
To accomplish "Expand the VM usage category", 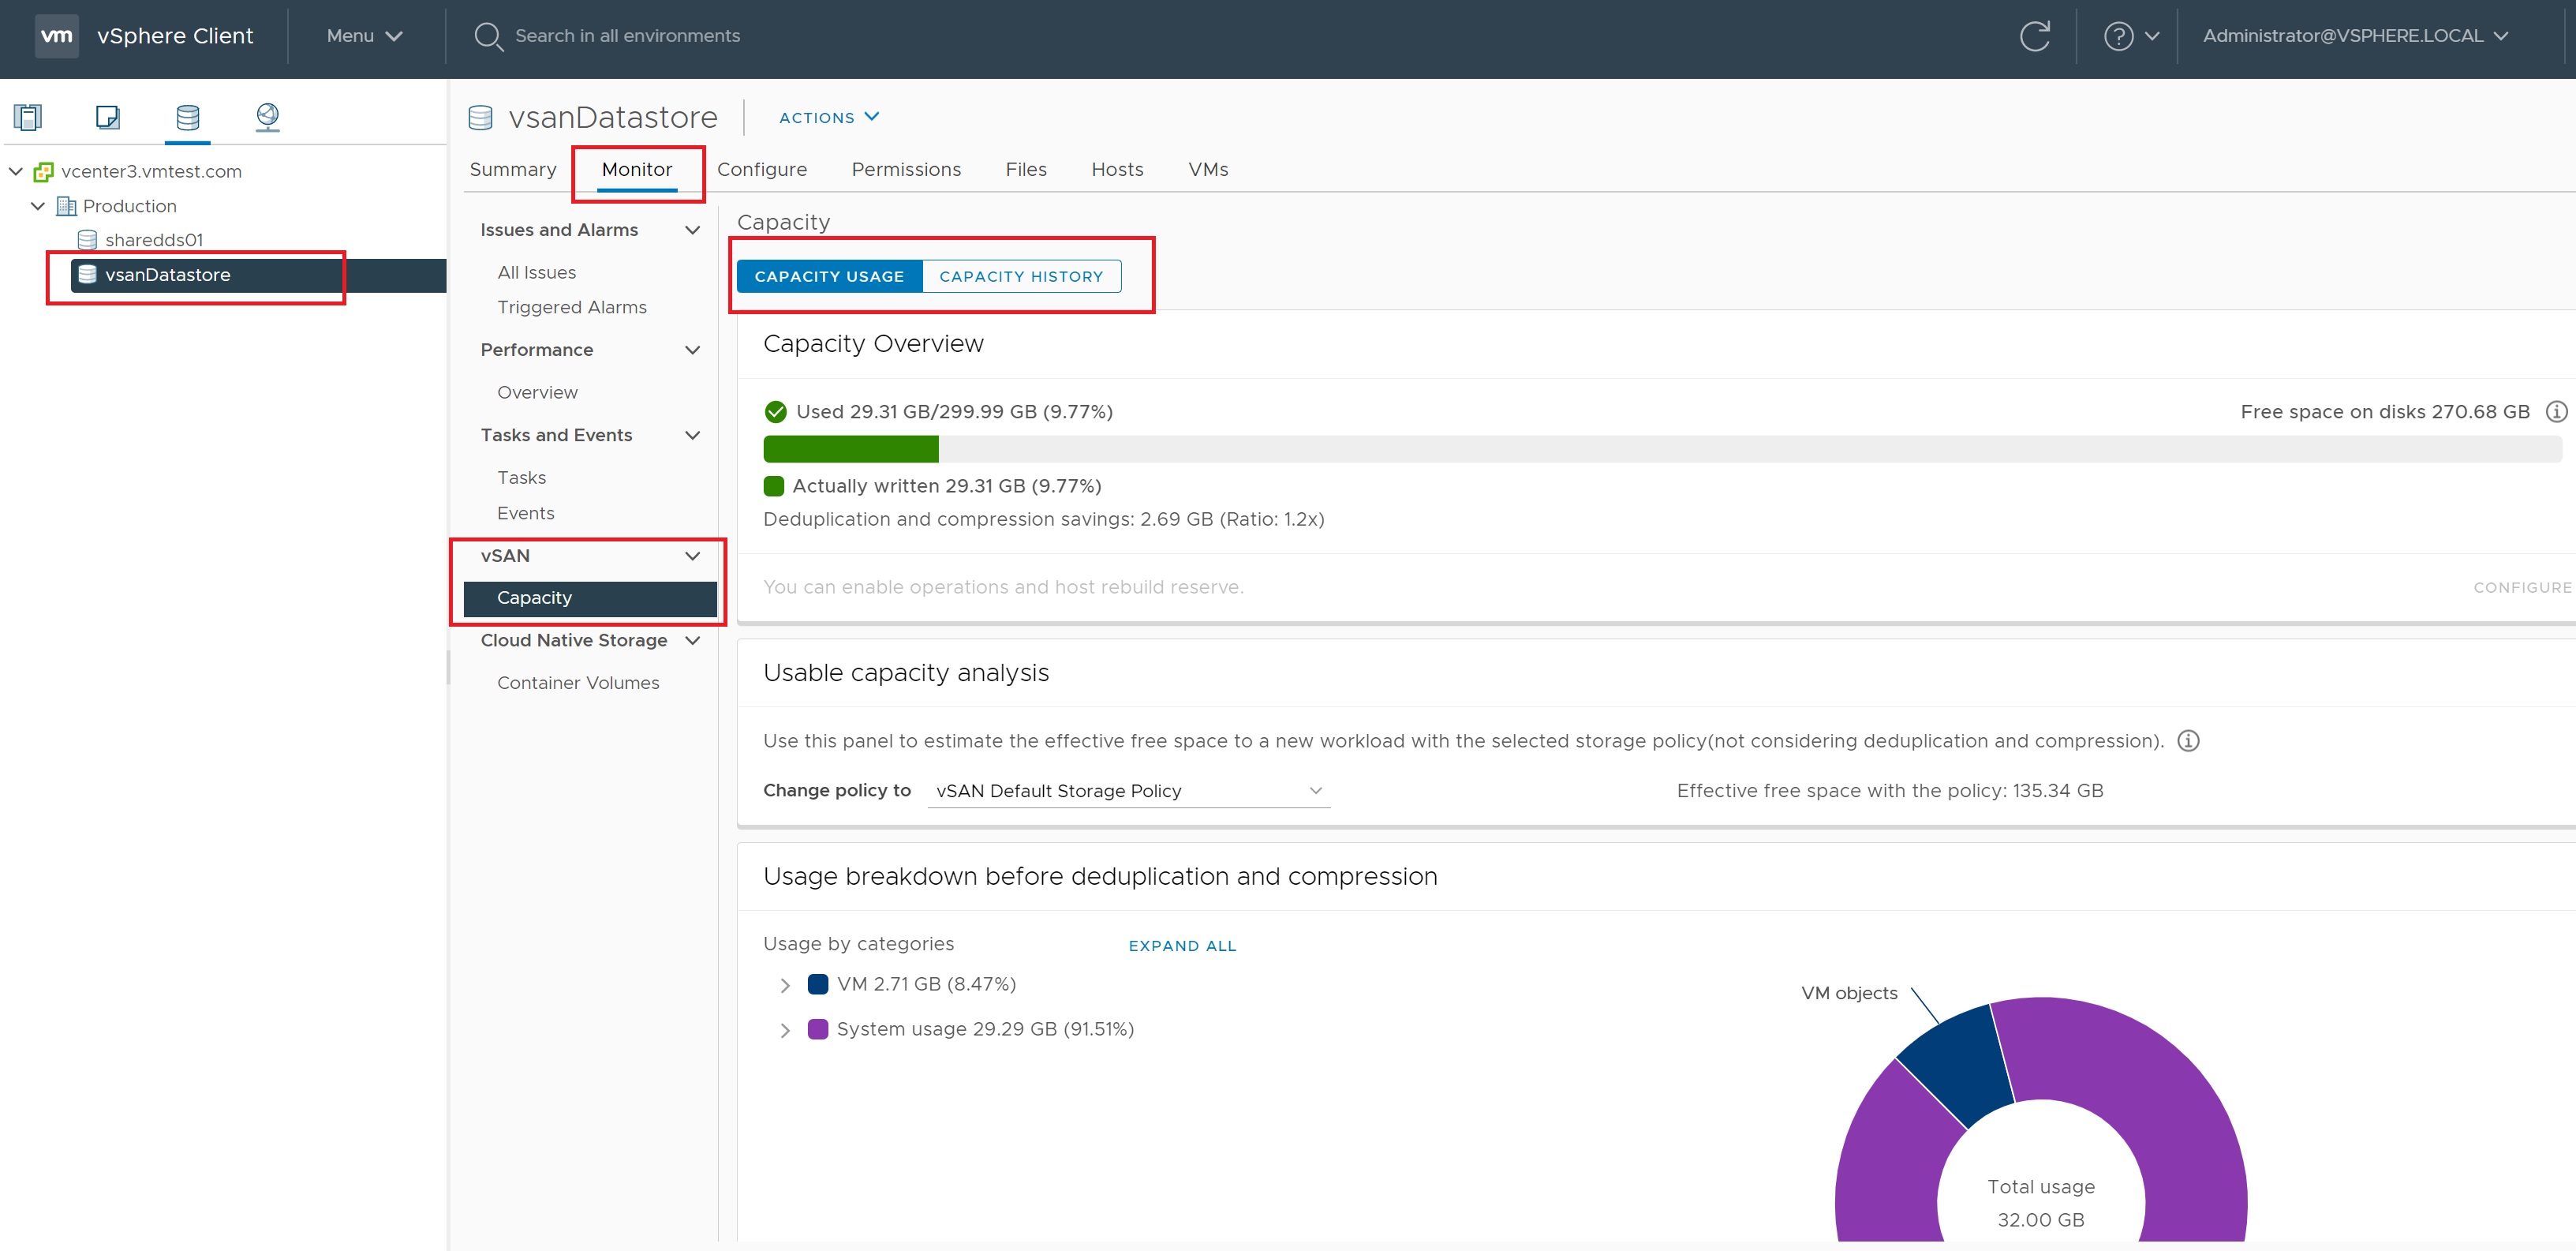I will point(785,985).
